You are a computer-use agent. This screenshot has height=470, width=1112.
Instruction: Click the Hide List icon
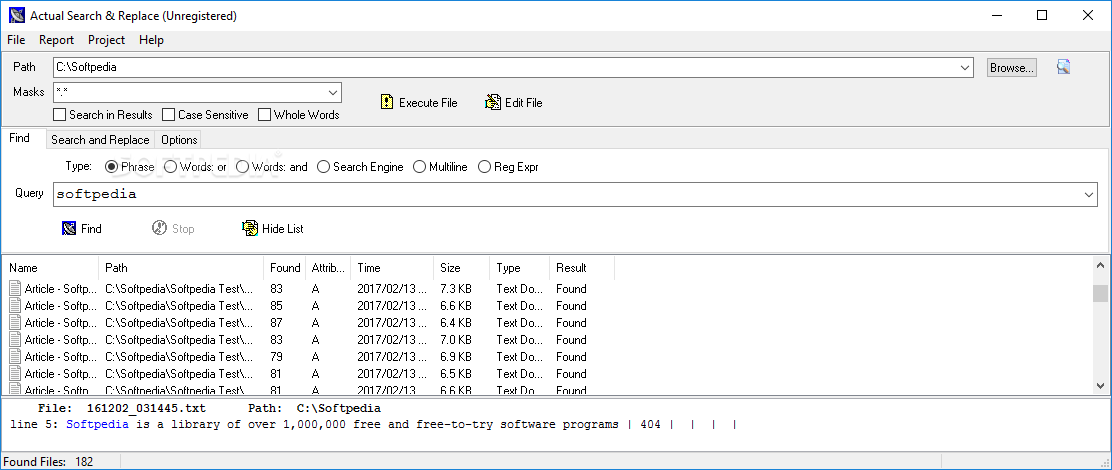point(250,228)
